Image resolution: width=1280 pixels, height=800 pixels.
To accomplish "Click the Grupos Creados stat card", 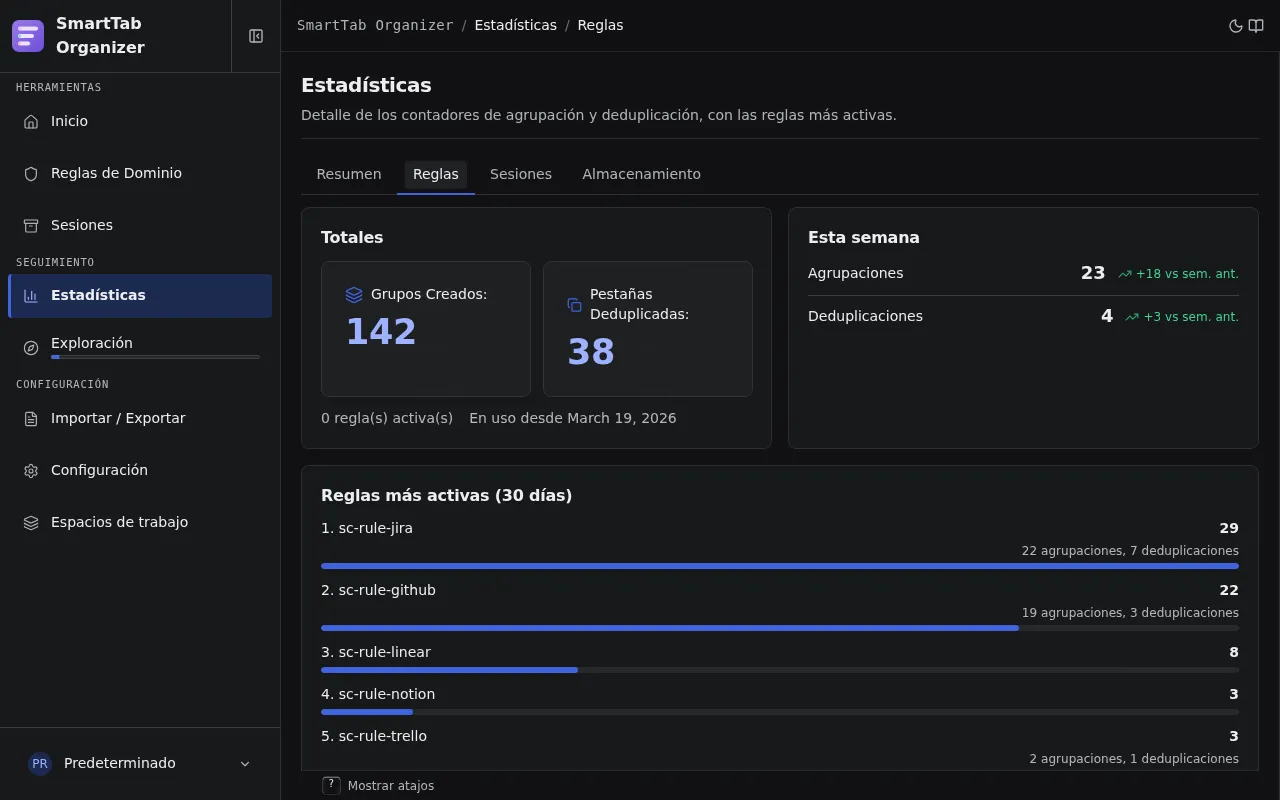I will (x=426, y=329).
